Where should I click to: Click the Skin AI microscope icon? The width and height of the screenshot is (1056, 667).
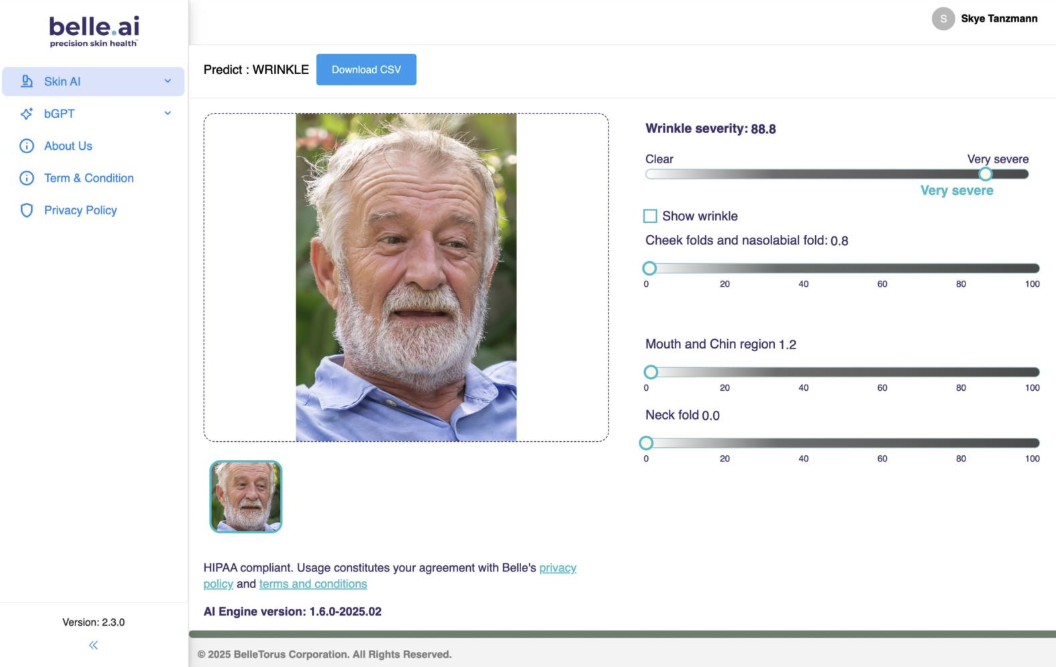27,82
